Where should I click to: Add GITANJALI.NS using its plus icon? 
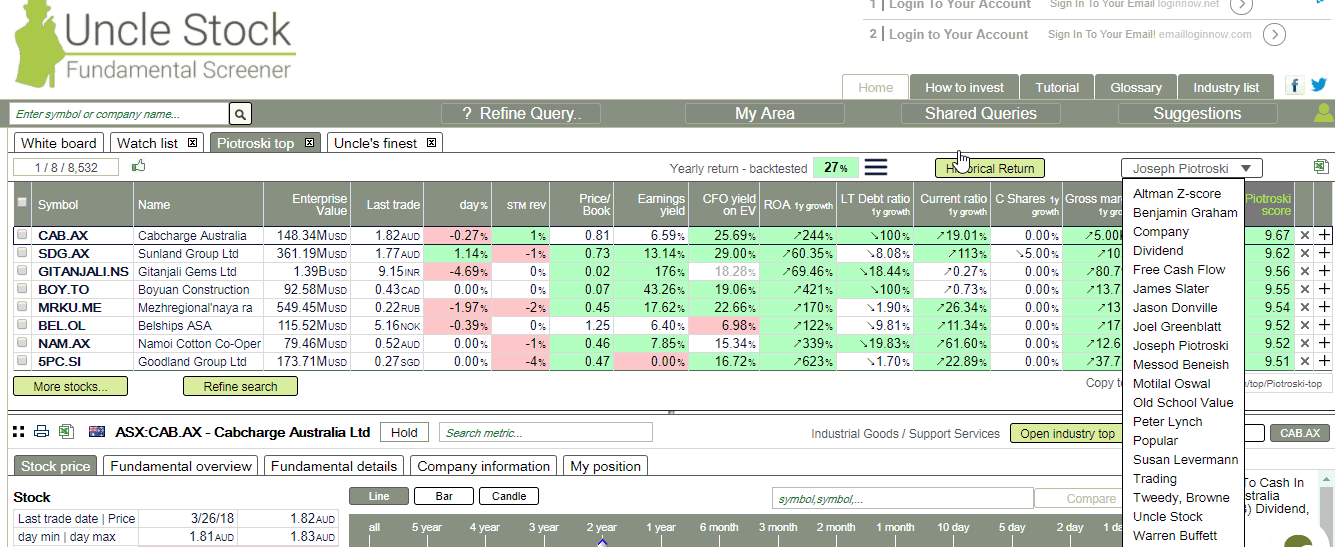tap(1324, 271)
